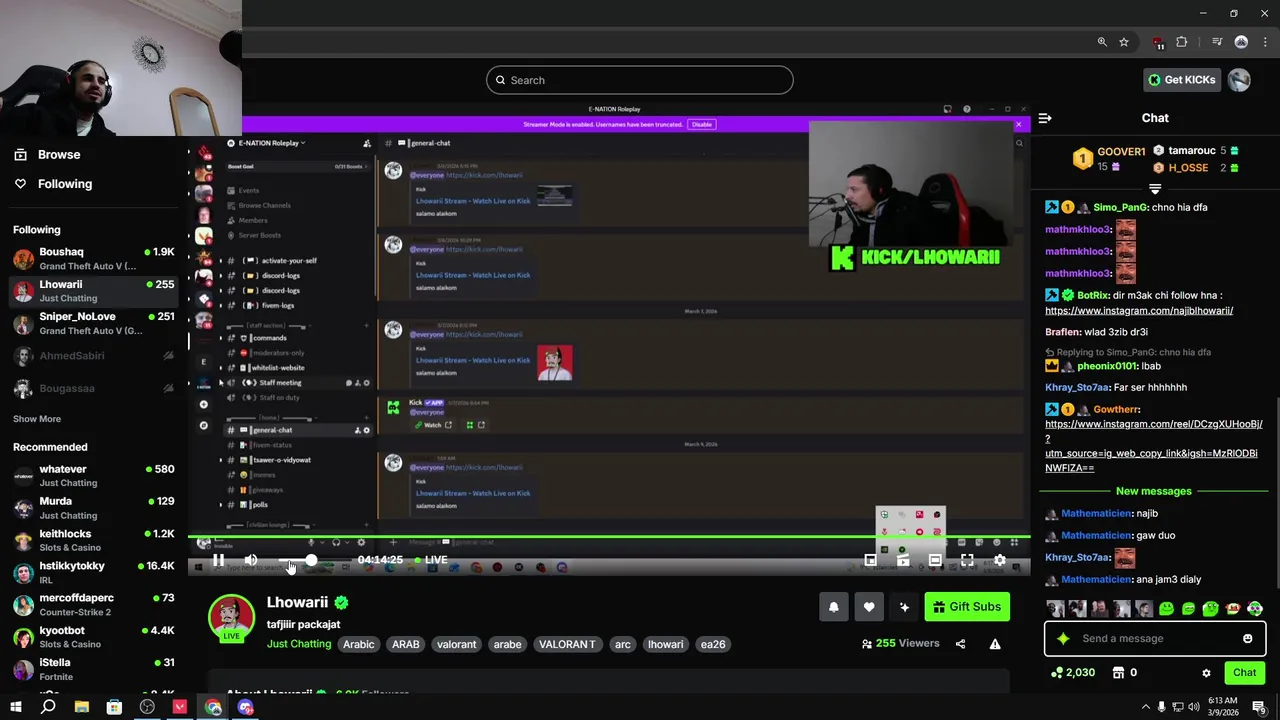The width and height of the screenshot is (1280, 720).
Task: Create a clip using the clip icon
Action: coord(903,560)
